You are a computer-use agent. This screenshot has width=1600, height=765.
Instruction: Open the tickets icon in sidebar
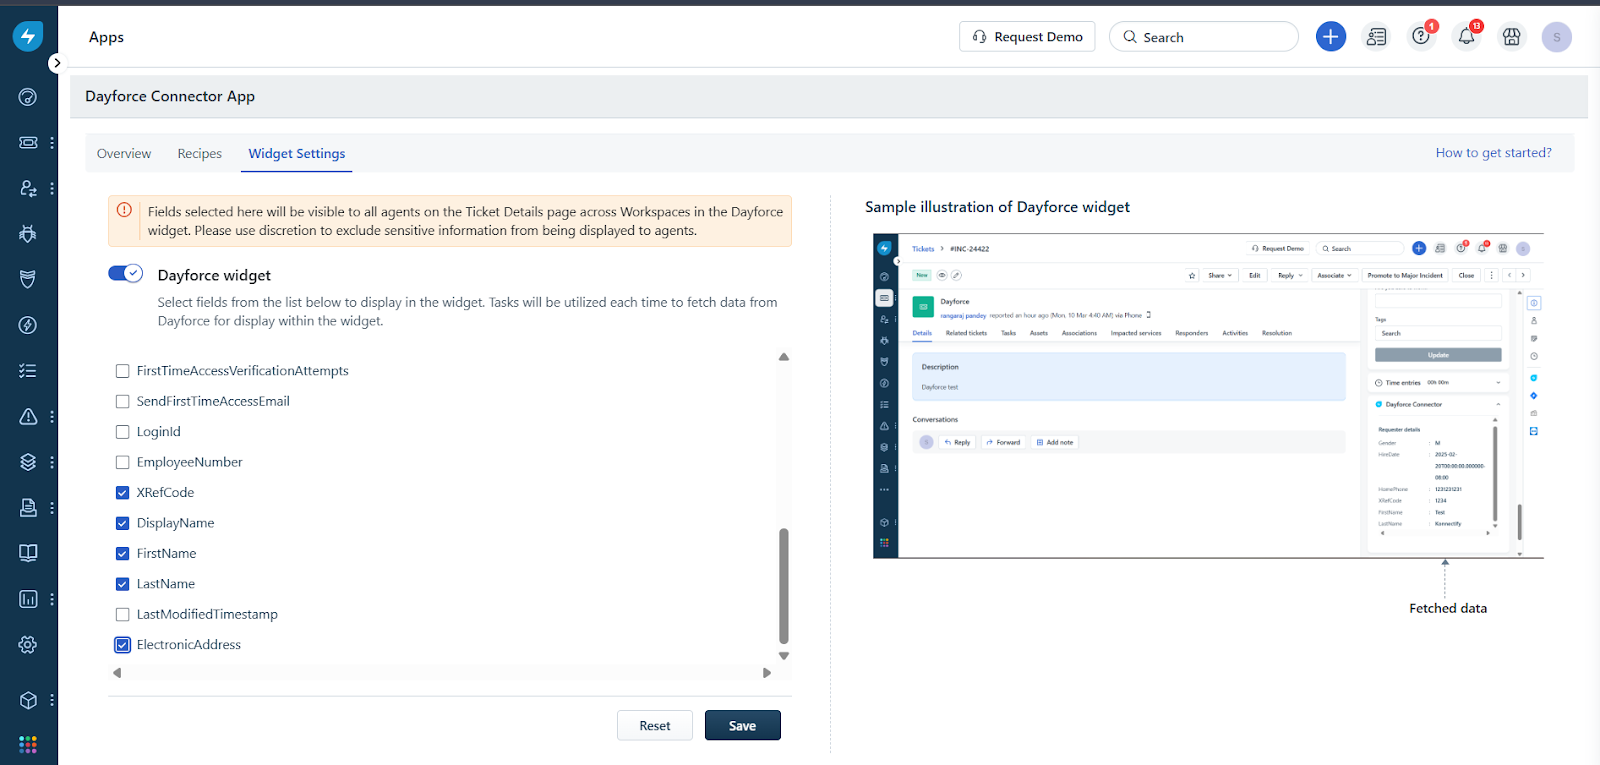click(28, 142)
